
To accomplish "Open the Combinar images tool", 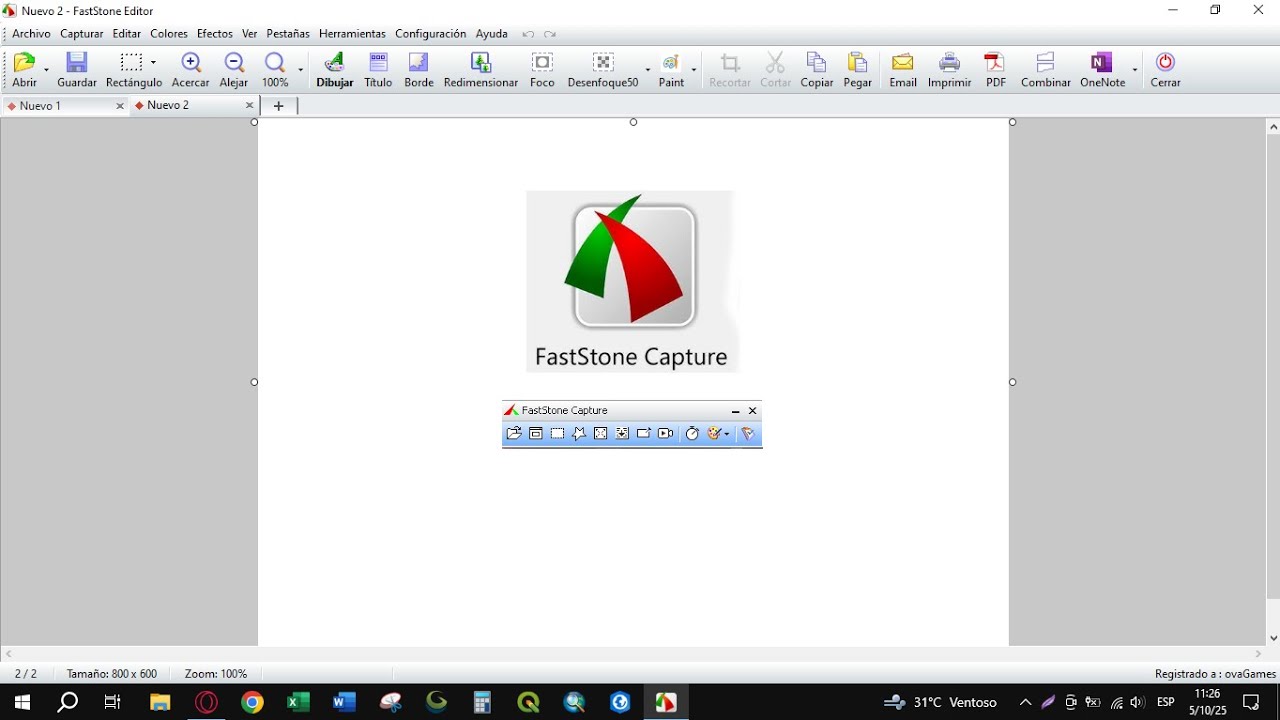I will (1046, 70).
